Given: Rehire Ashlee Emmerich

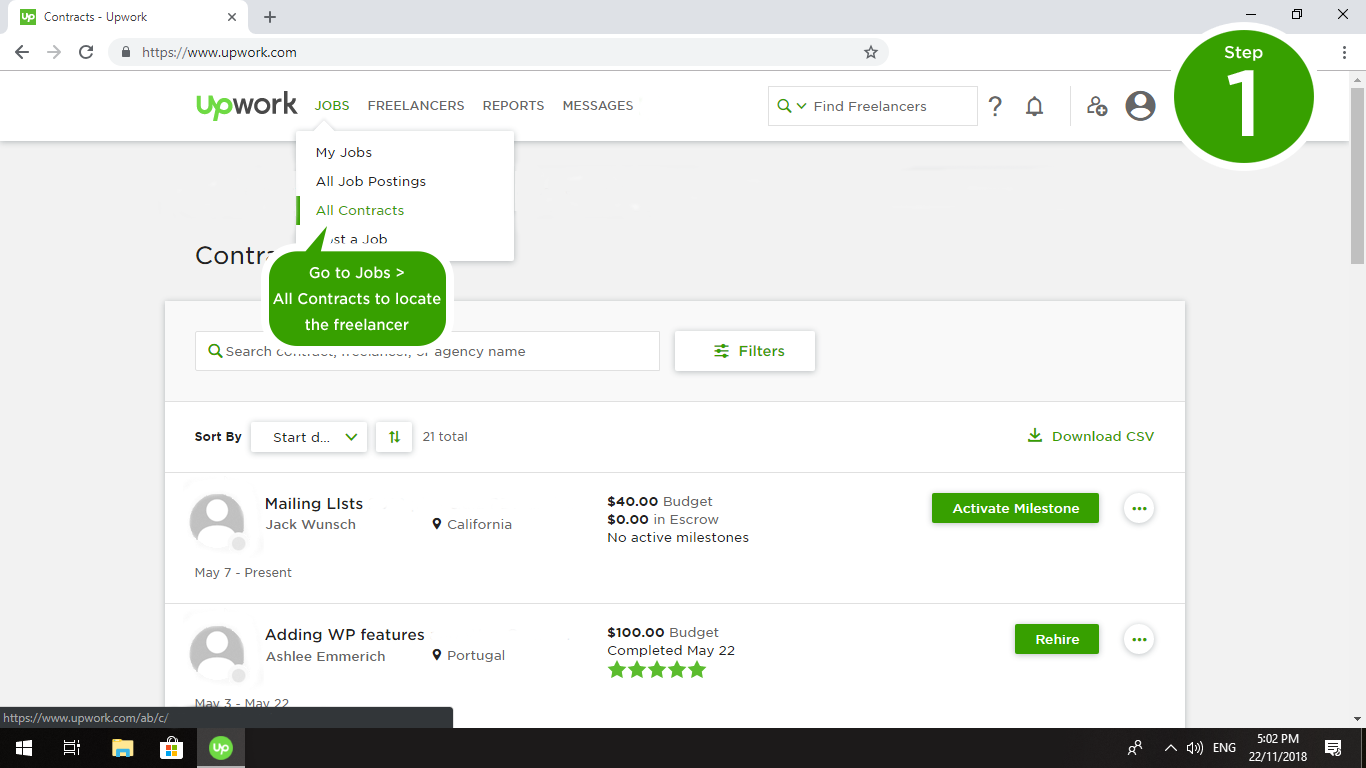Looking at the screenshot, I should [x=1056, y=639].
